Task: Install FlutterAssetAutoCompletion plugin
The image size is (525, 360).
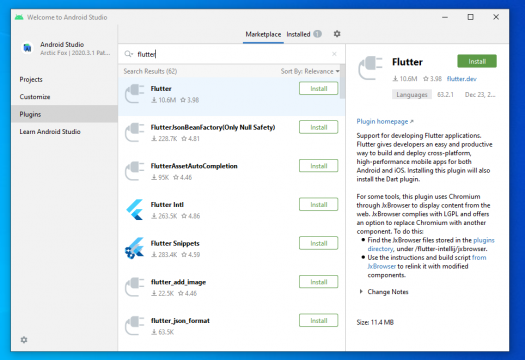Action: click(318, 166)
